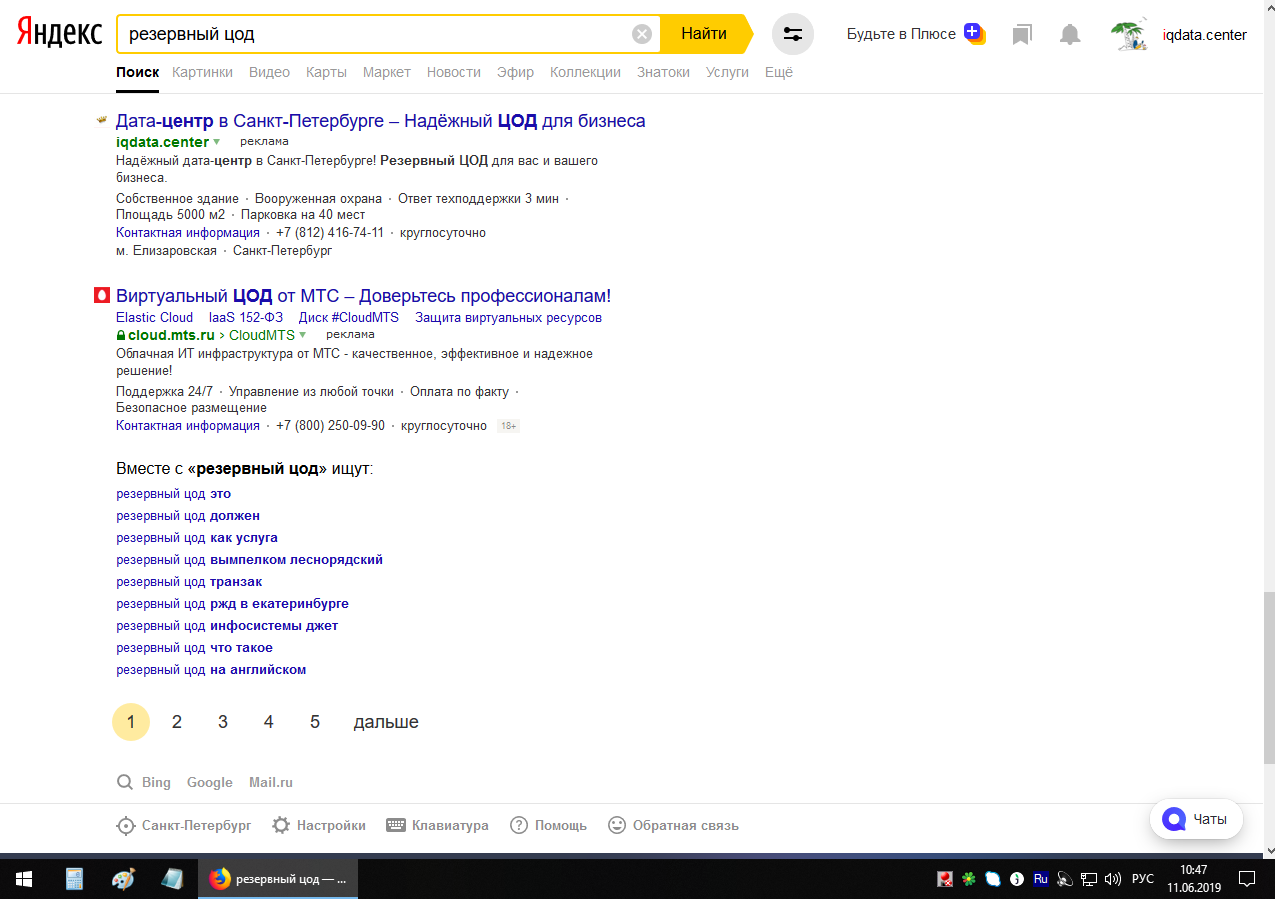This screenshot has height=899, width=1275.
Task: Open the Elastic Cloud sitelink
Action: tap(154, 318)
